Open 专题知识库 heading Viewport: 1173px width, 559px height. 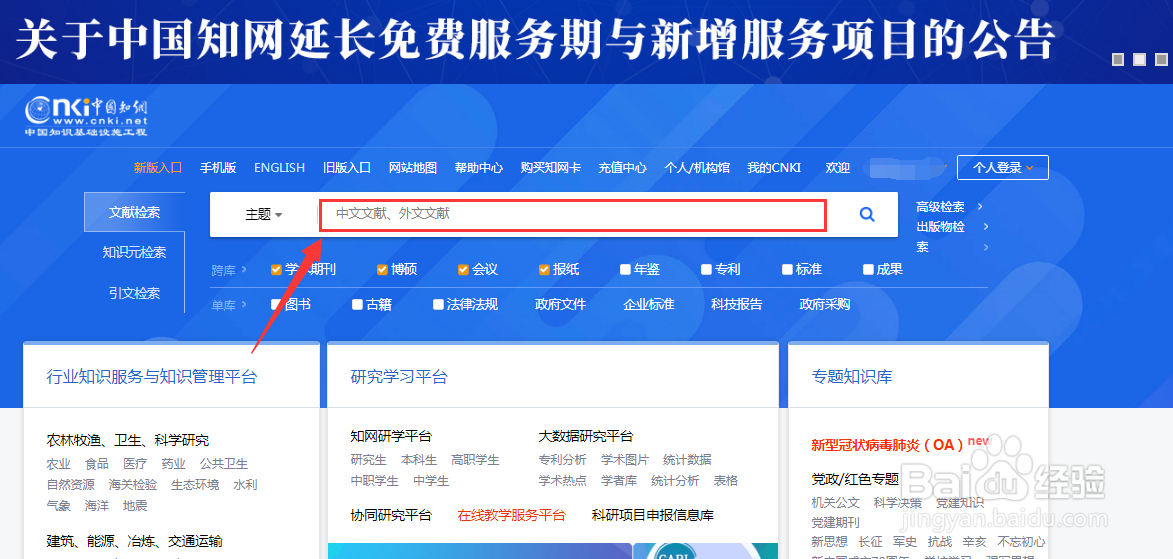[852, 376]
